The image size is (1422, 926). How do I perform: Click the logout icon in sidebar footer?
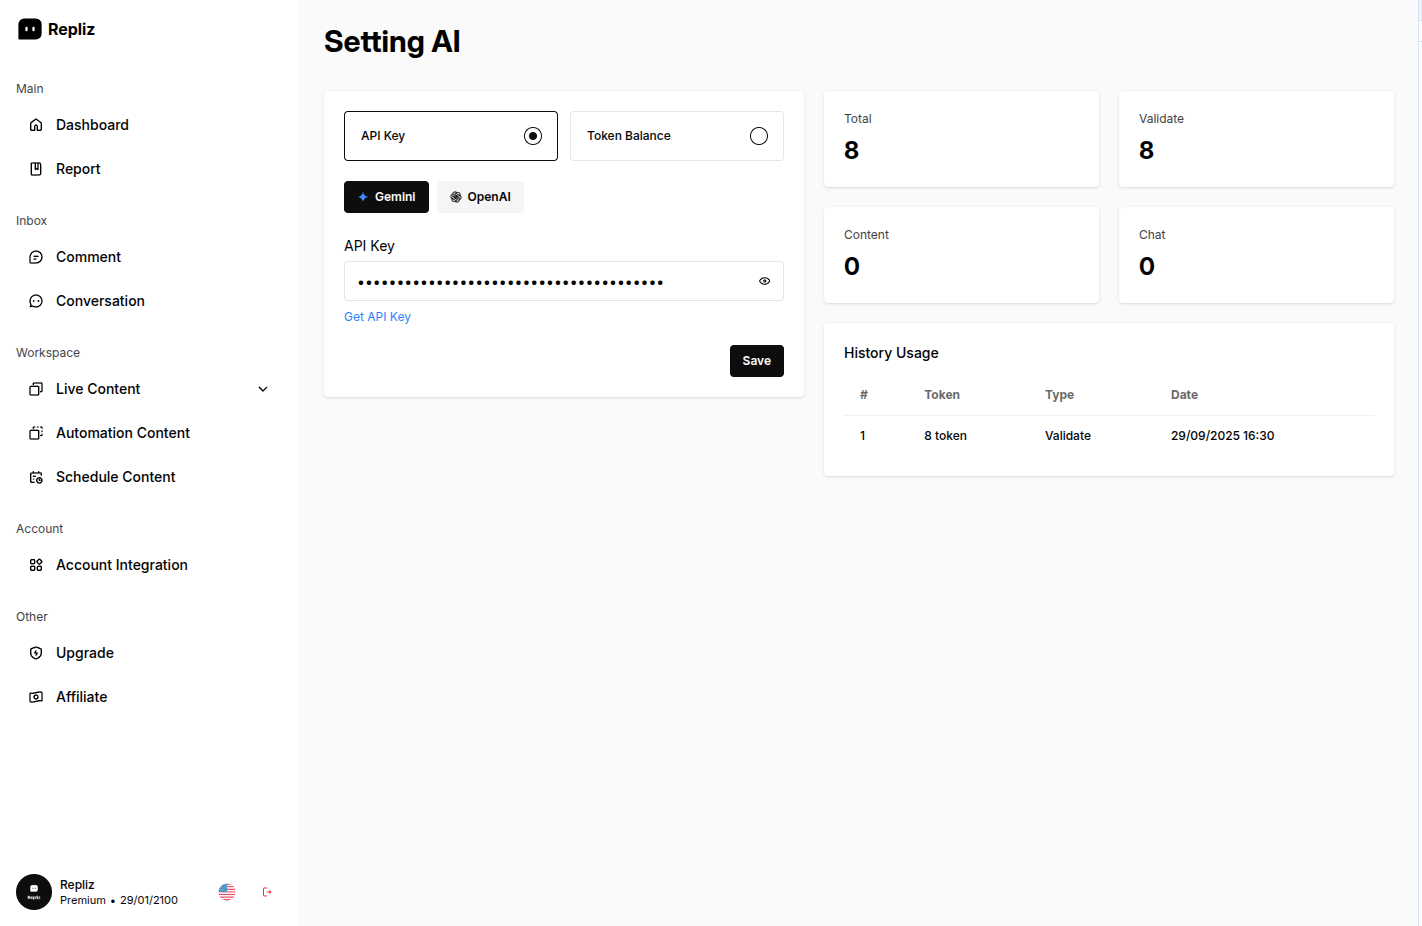pos(267,892)
